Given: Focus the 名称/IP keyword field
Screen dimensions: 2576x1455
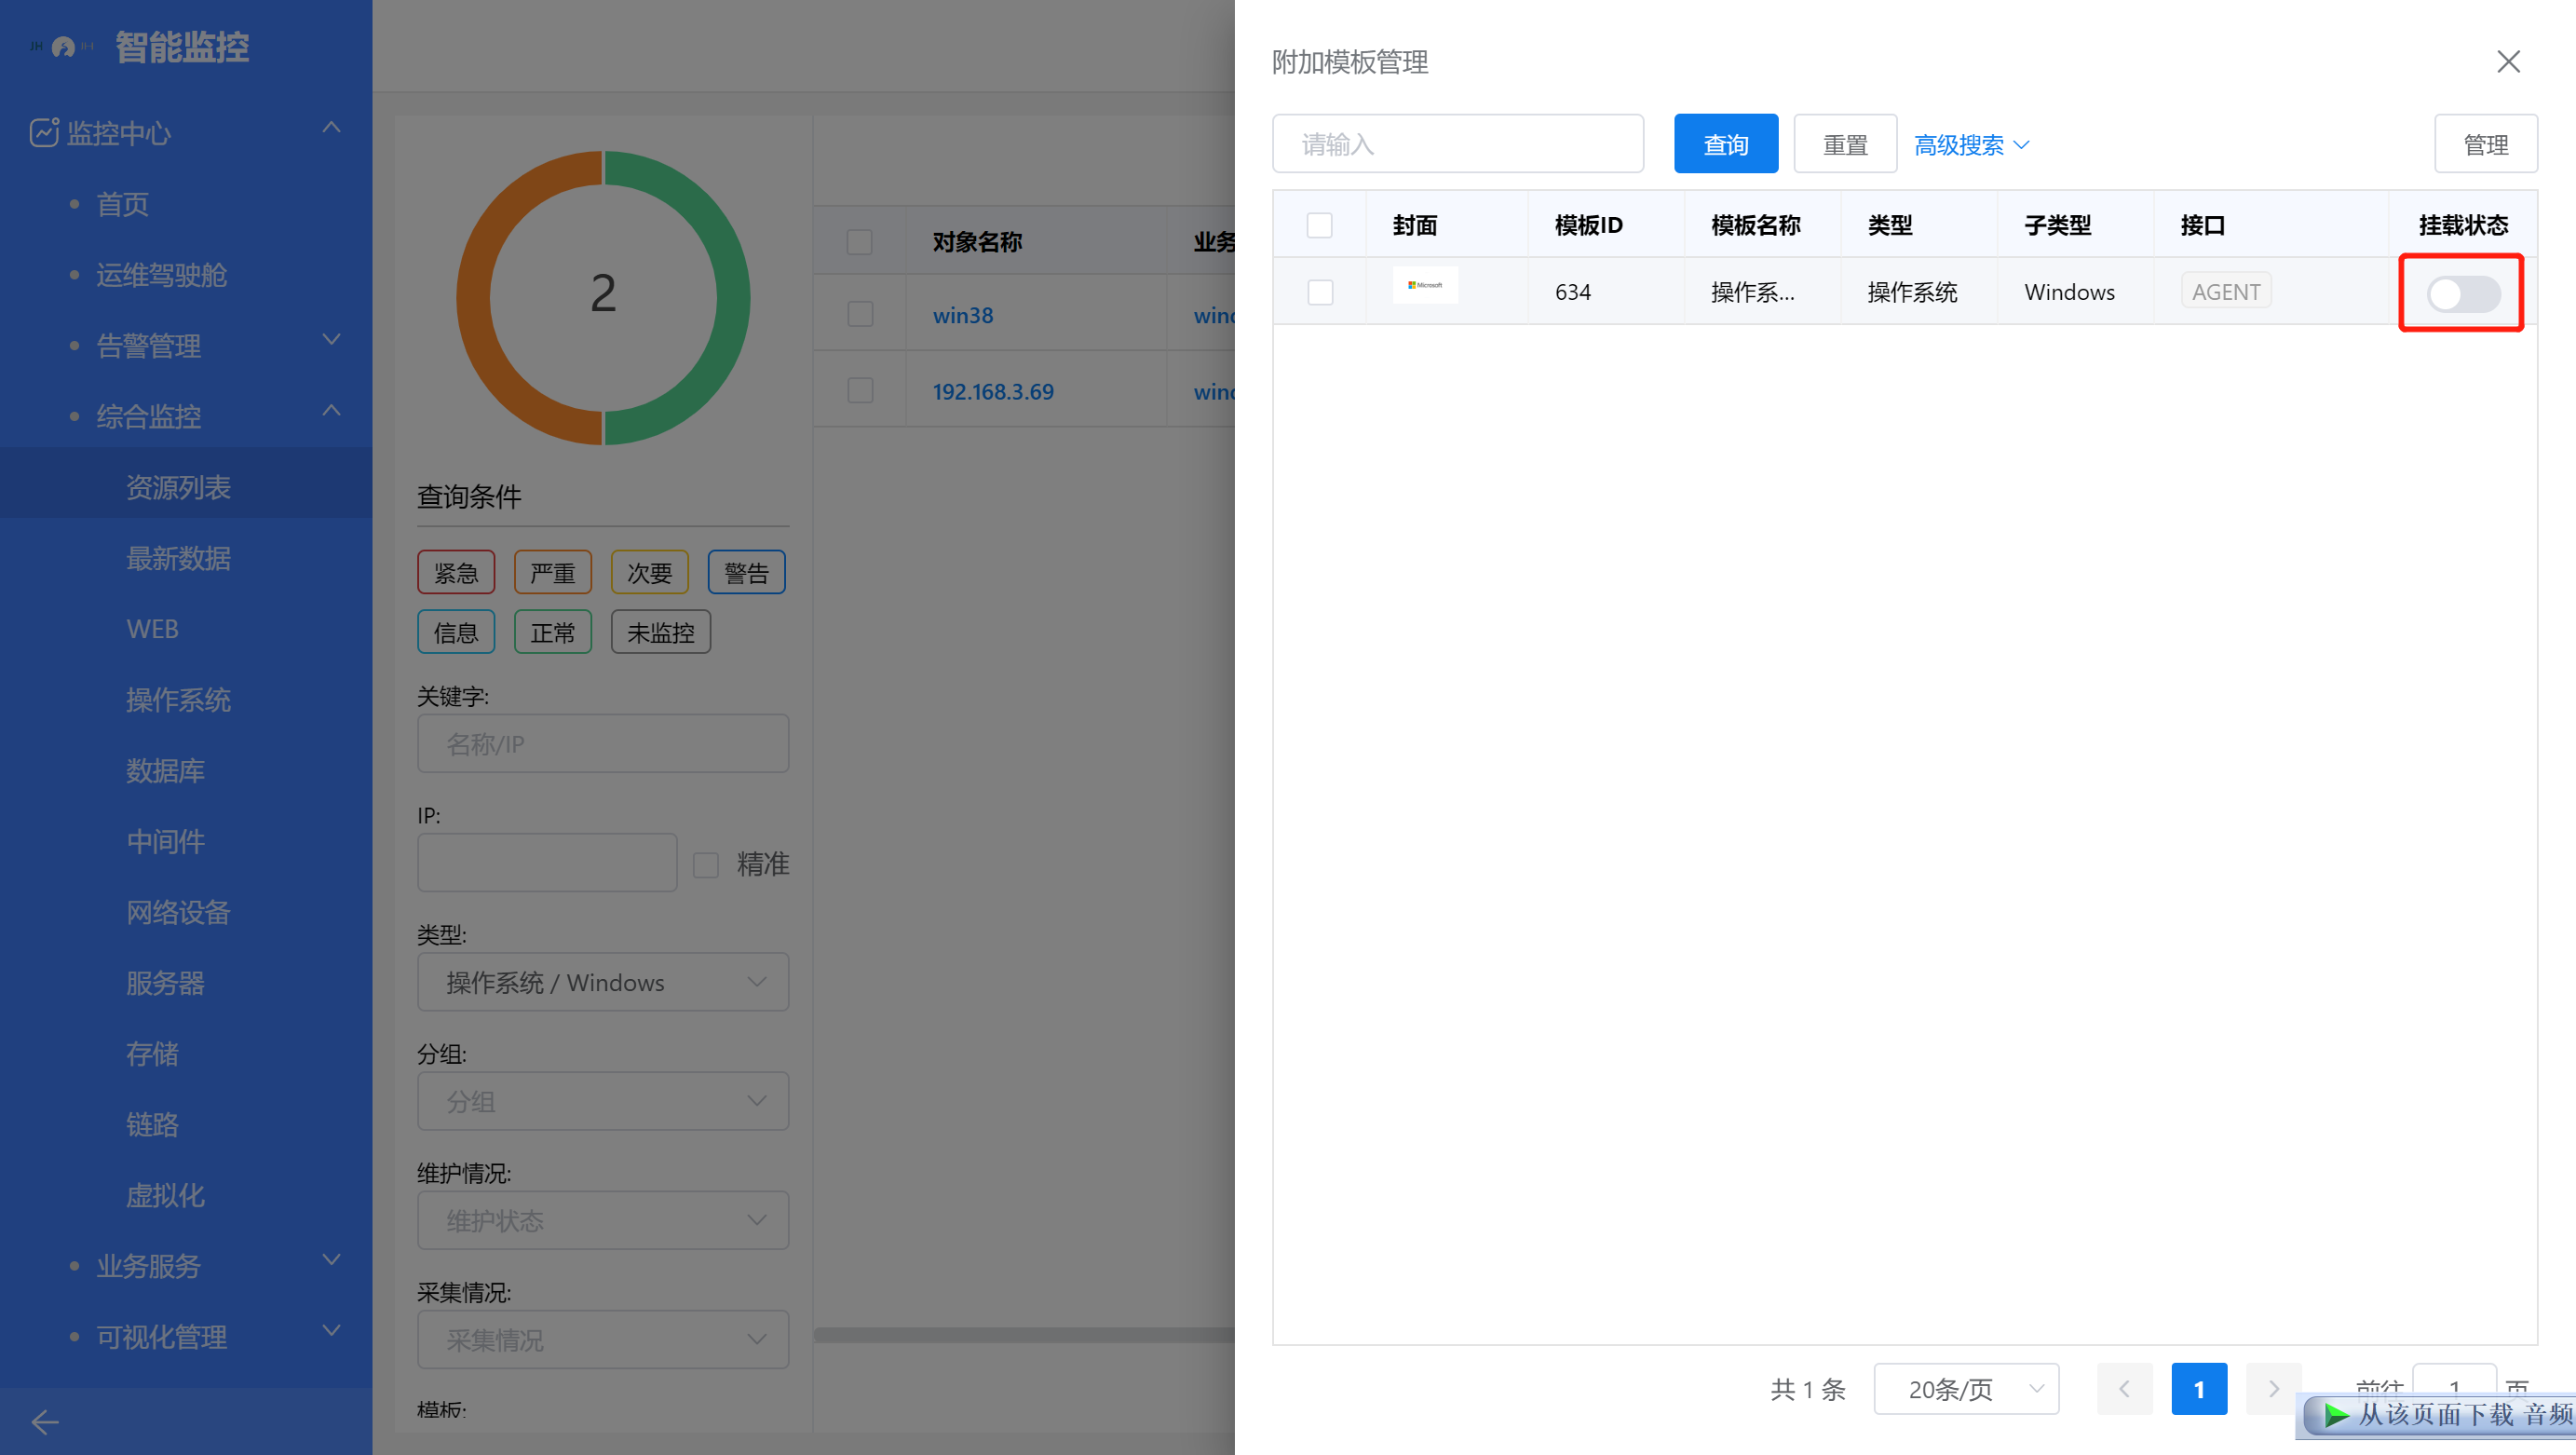Looking at the screenshot, I should (x=603, y=743).
